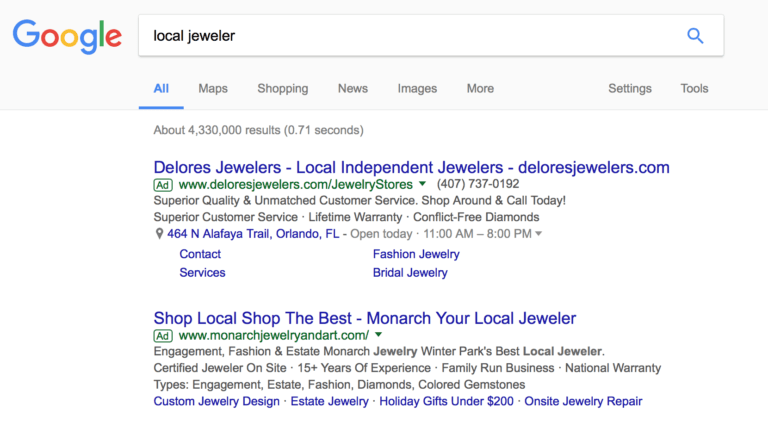Screen dimensions: 768x422
Task: Click the Ad badge on Delores Jewelers
Action: 163,185
